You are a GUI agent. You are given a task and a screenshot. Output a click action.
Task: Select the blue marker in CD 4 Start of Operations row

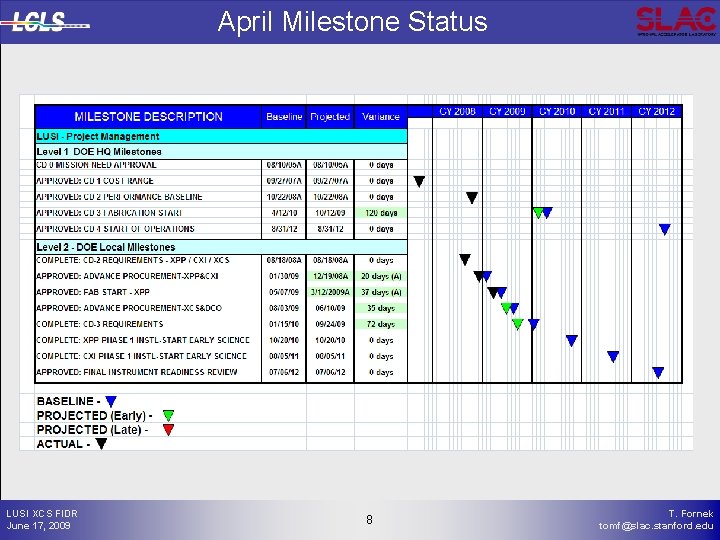point(664,229)
